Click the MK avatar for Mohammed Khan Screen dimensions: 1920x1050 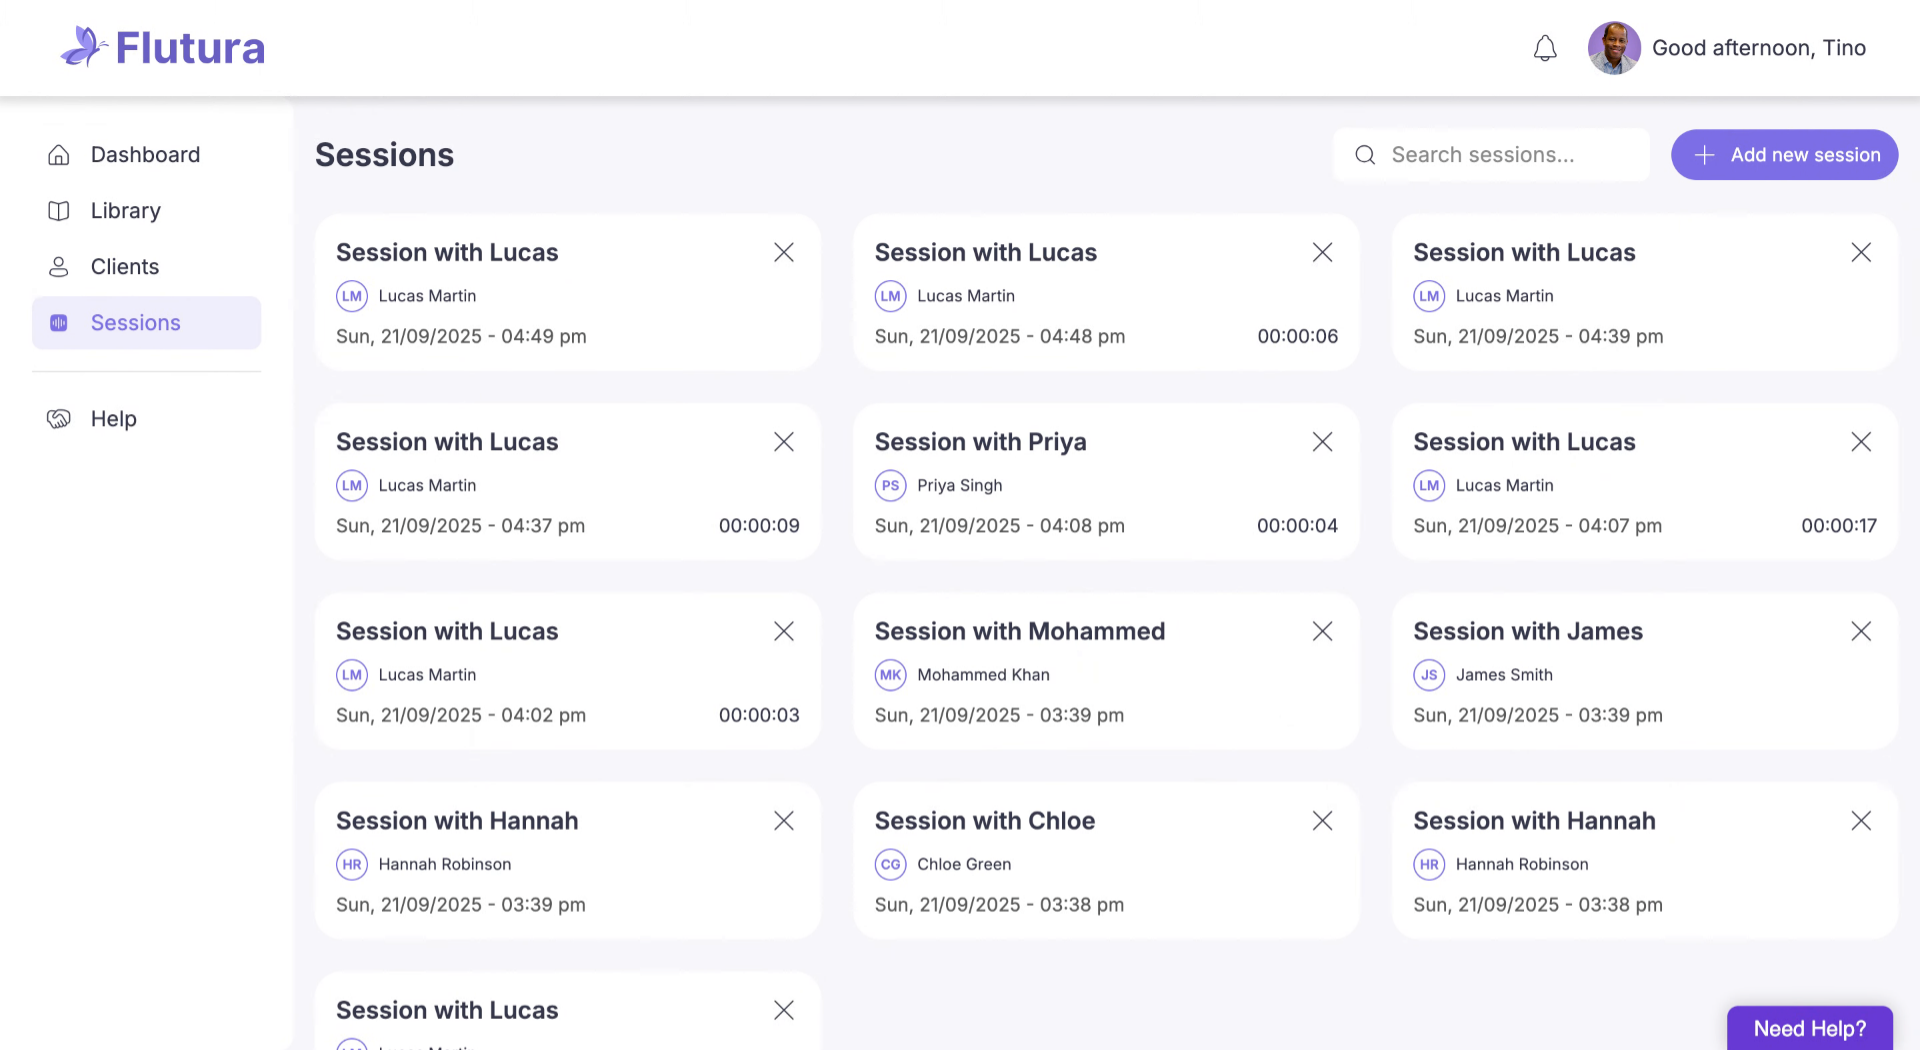(x=890, y=675)
